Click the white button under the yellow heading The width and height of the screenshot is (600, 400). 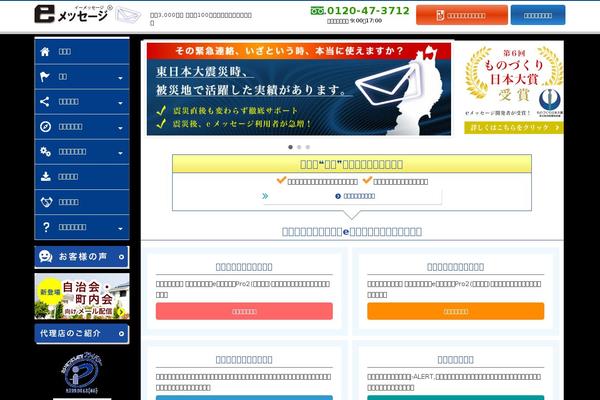[352, 196]
